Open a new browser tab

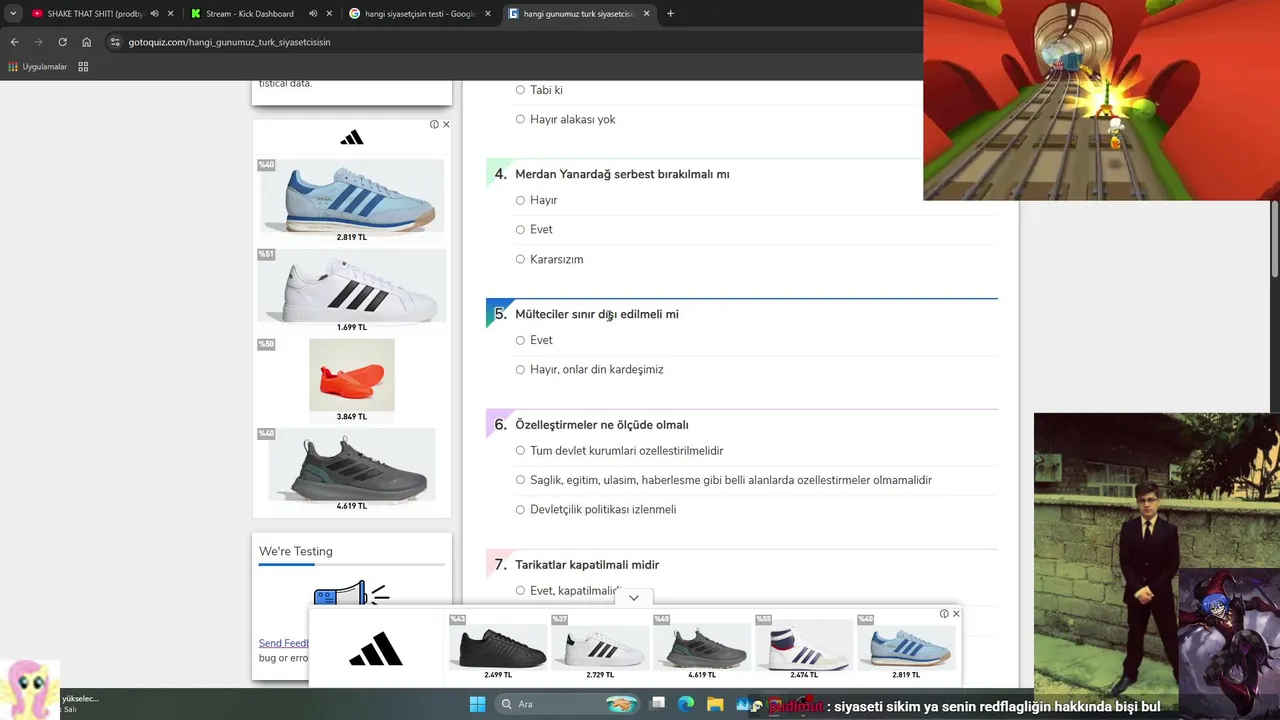670,14
